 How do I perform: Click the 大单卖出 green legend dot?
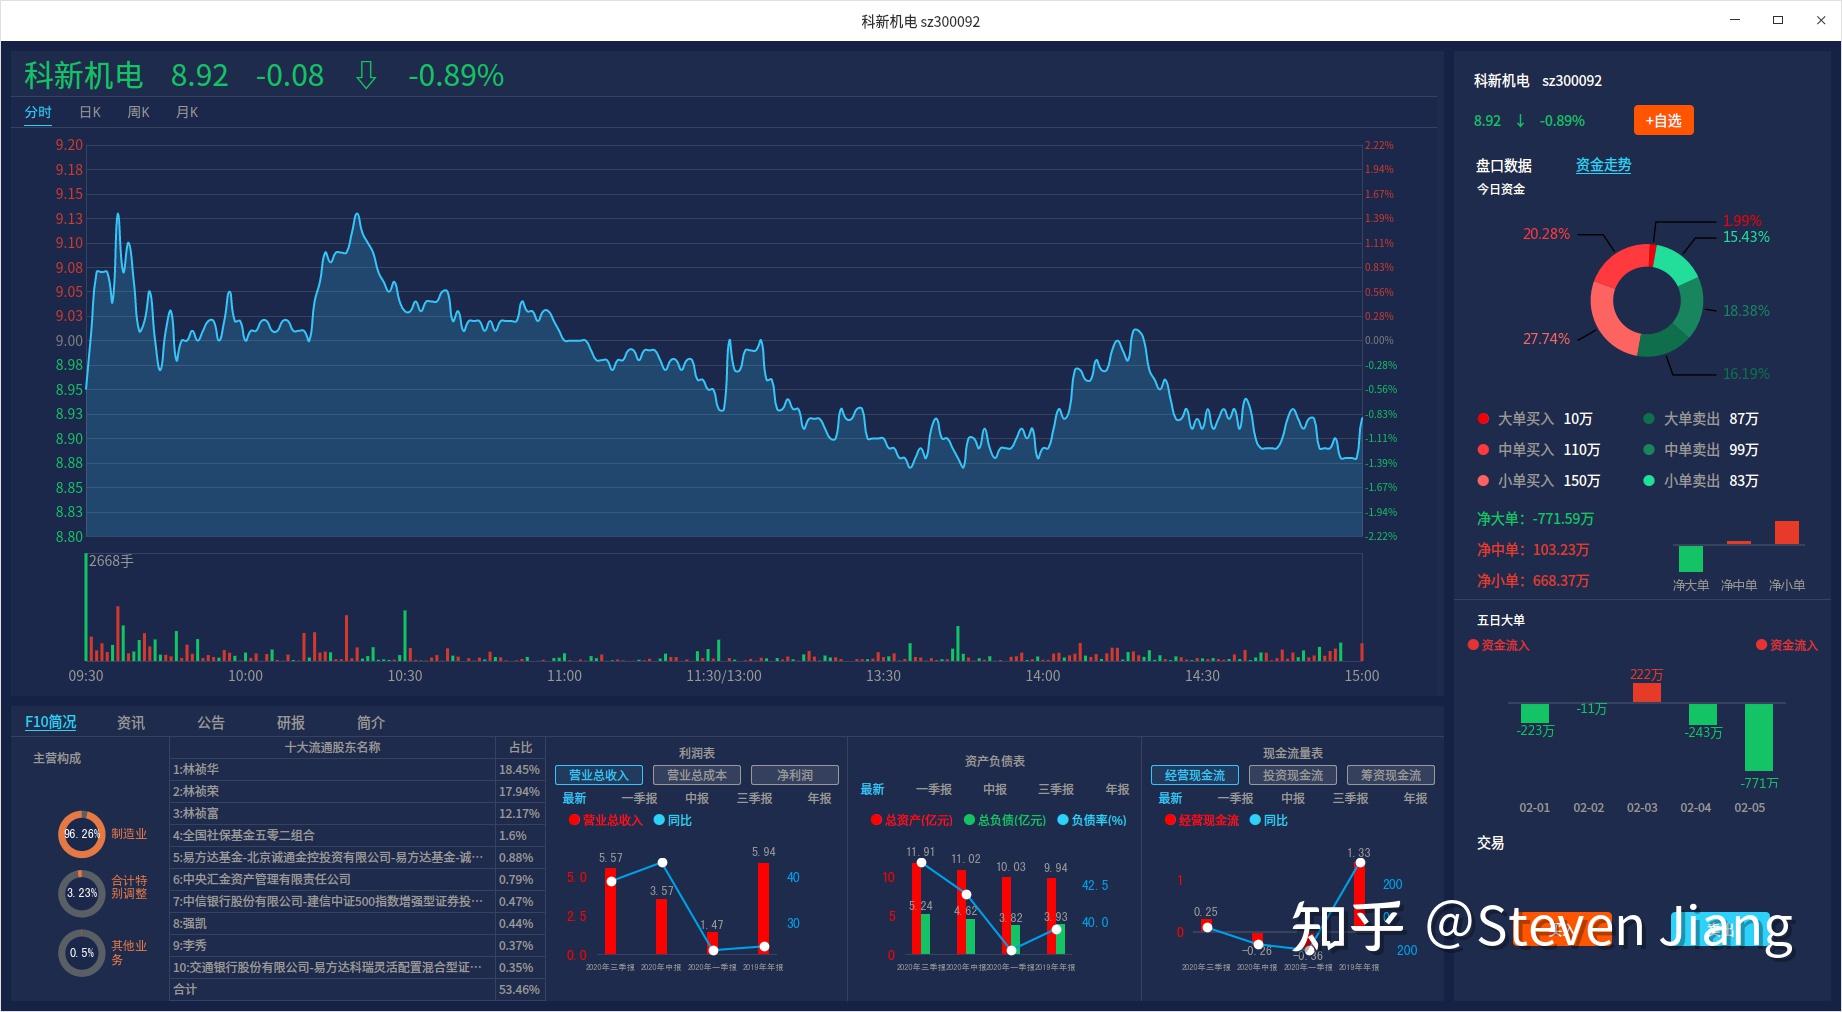pos(1649,419)
